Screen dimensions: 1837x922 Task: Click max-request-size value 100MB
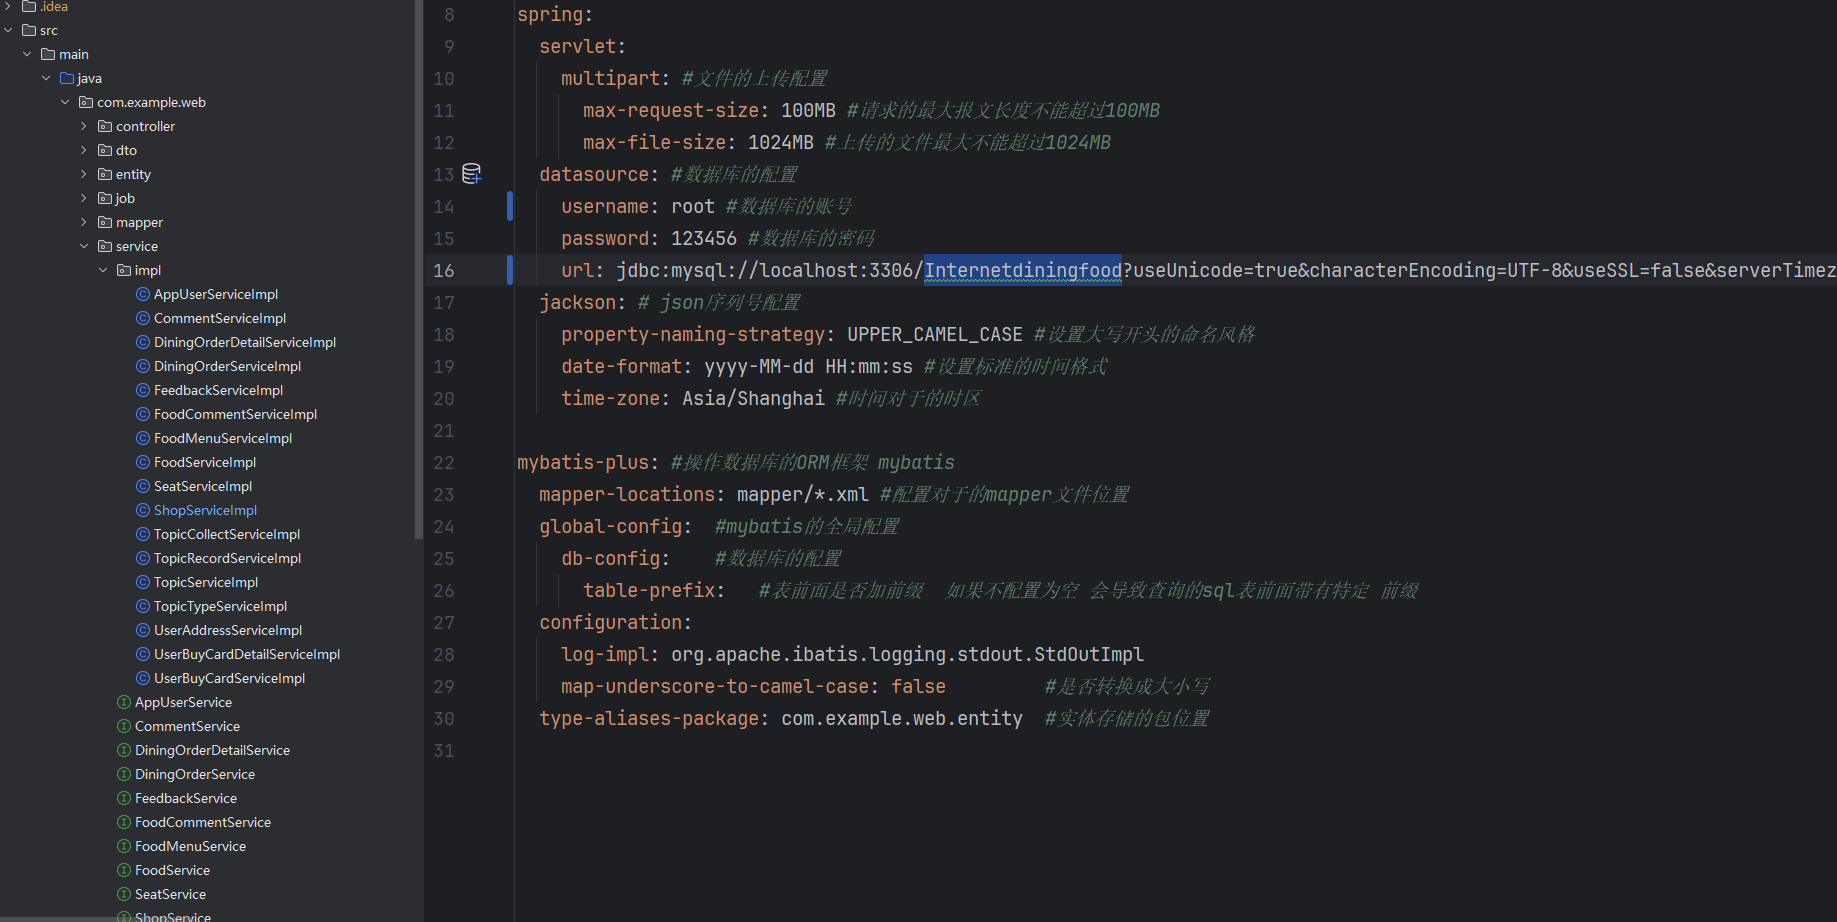click(x=808, y=110)
